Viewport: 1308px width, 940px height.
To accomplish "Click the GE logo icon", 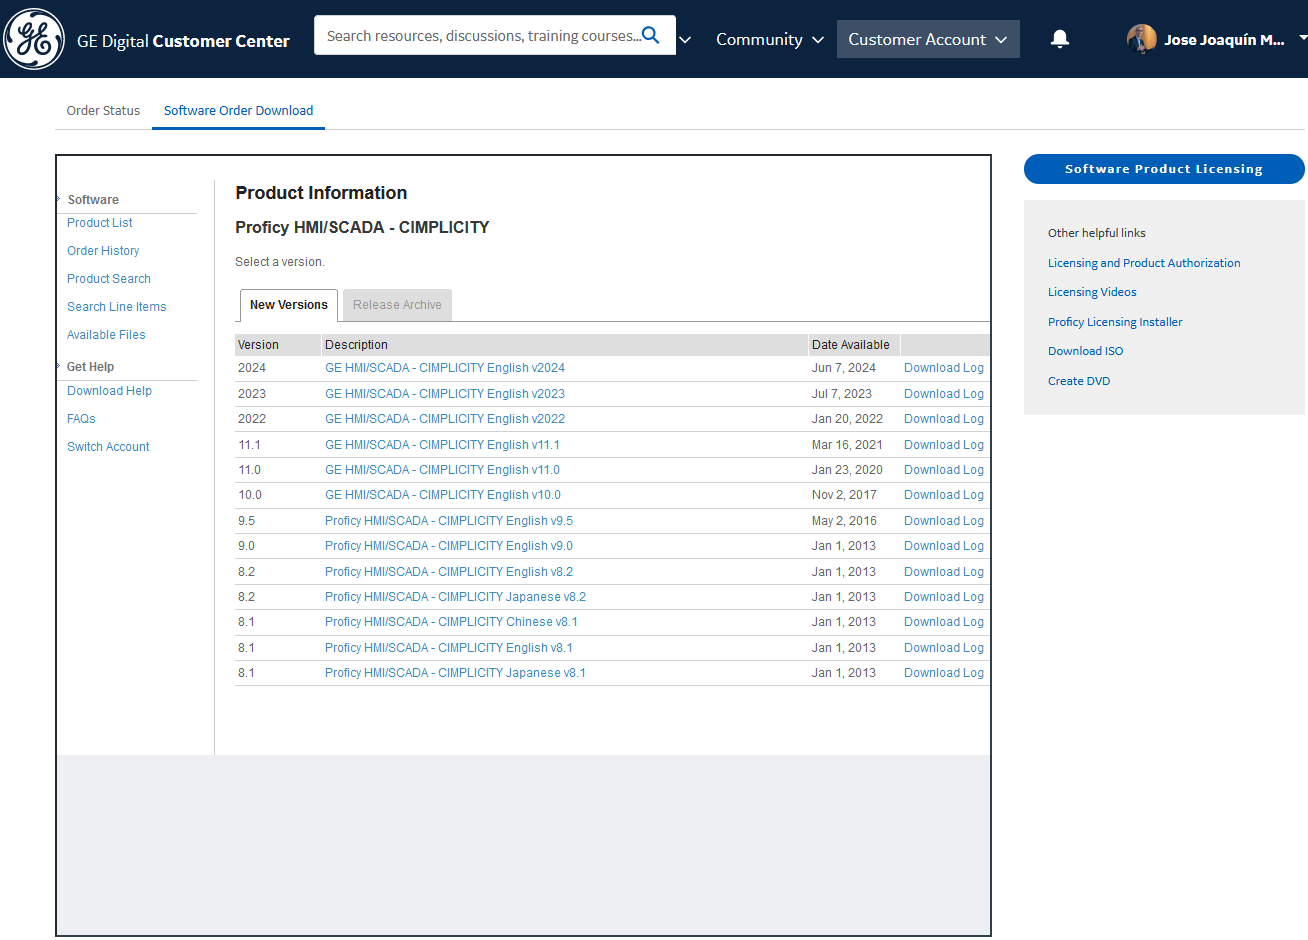I will point(35,39).
